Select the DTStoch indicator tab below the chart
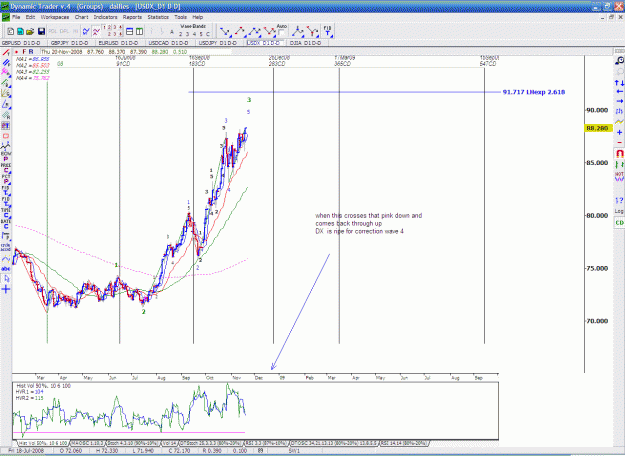 pos(210,443)
